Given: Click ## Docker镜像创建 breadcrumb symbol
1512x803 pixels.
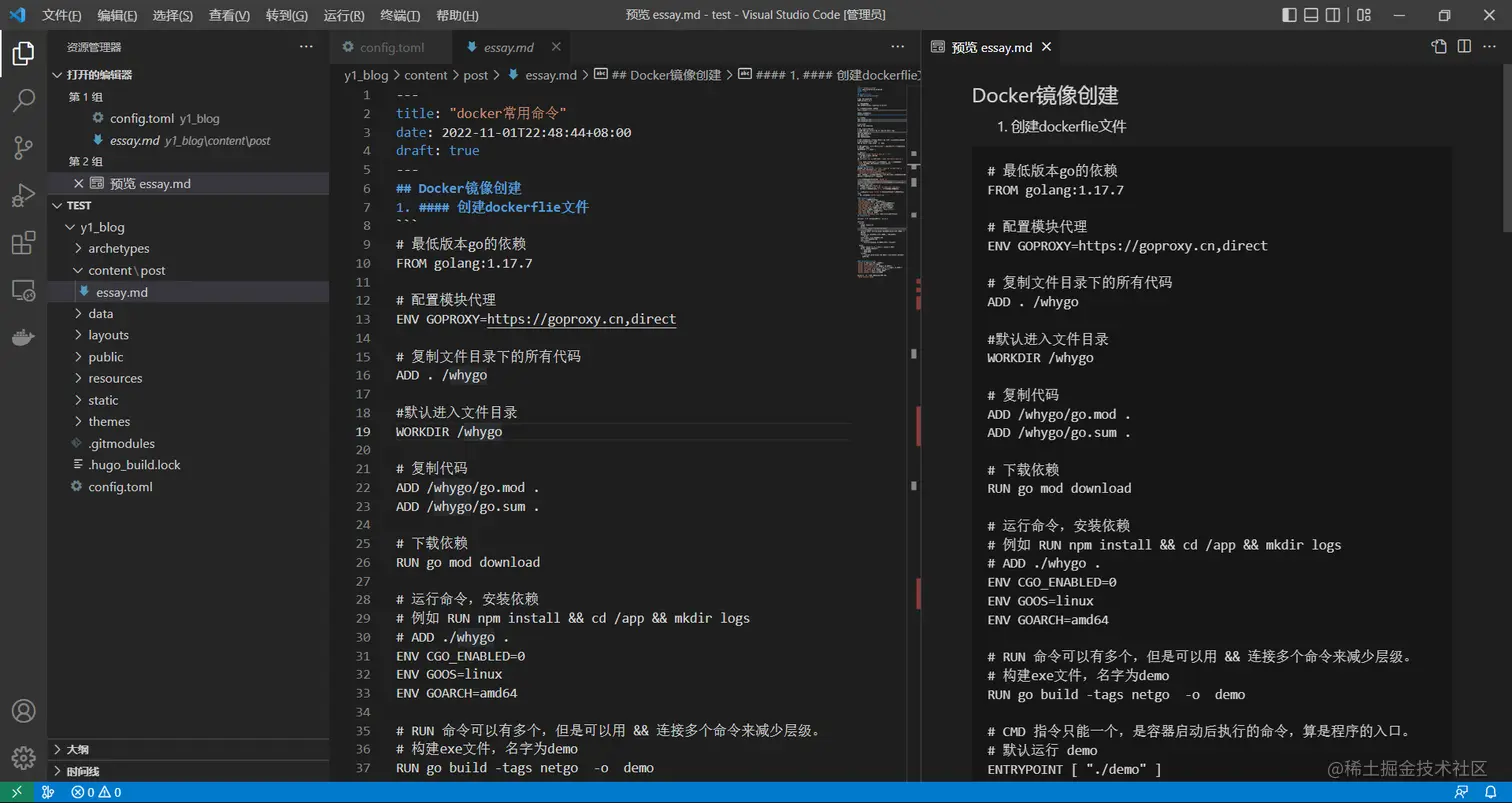Looking at the screenshot, I should tap(665, 75).
